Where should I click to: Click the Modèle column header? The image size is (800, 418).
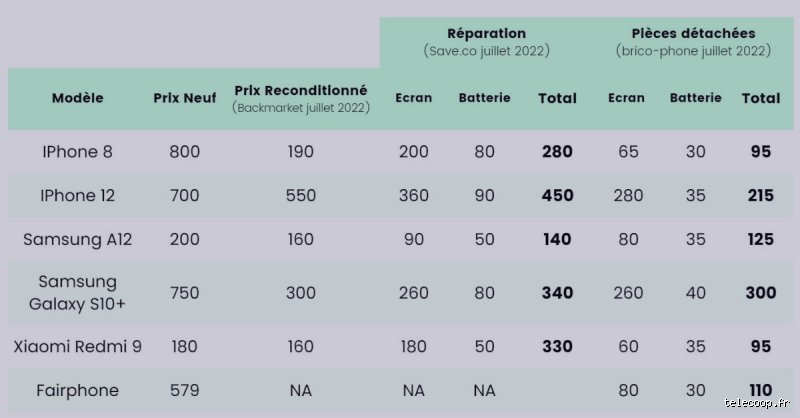tap(78, 97)
